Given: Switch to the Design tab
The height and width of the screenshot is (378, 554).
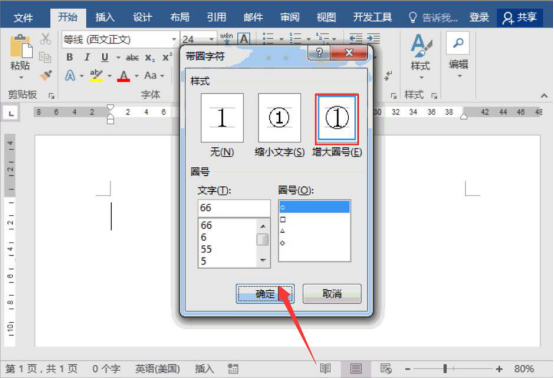Looking at the screenshot, I should [142, 17].
